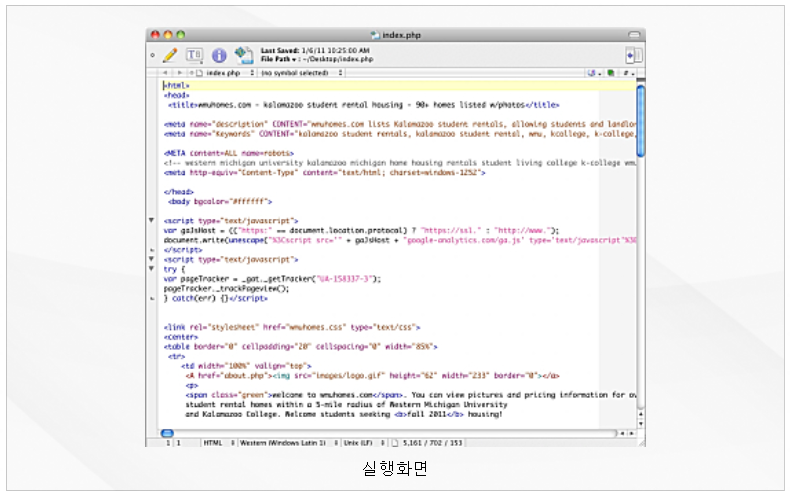Viewport: 790px width, 495px height.
Task: Click the 5,161 / 702 / 153 document statistics
Action: 432,443
